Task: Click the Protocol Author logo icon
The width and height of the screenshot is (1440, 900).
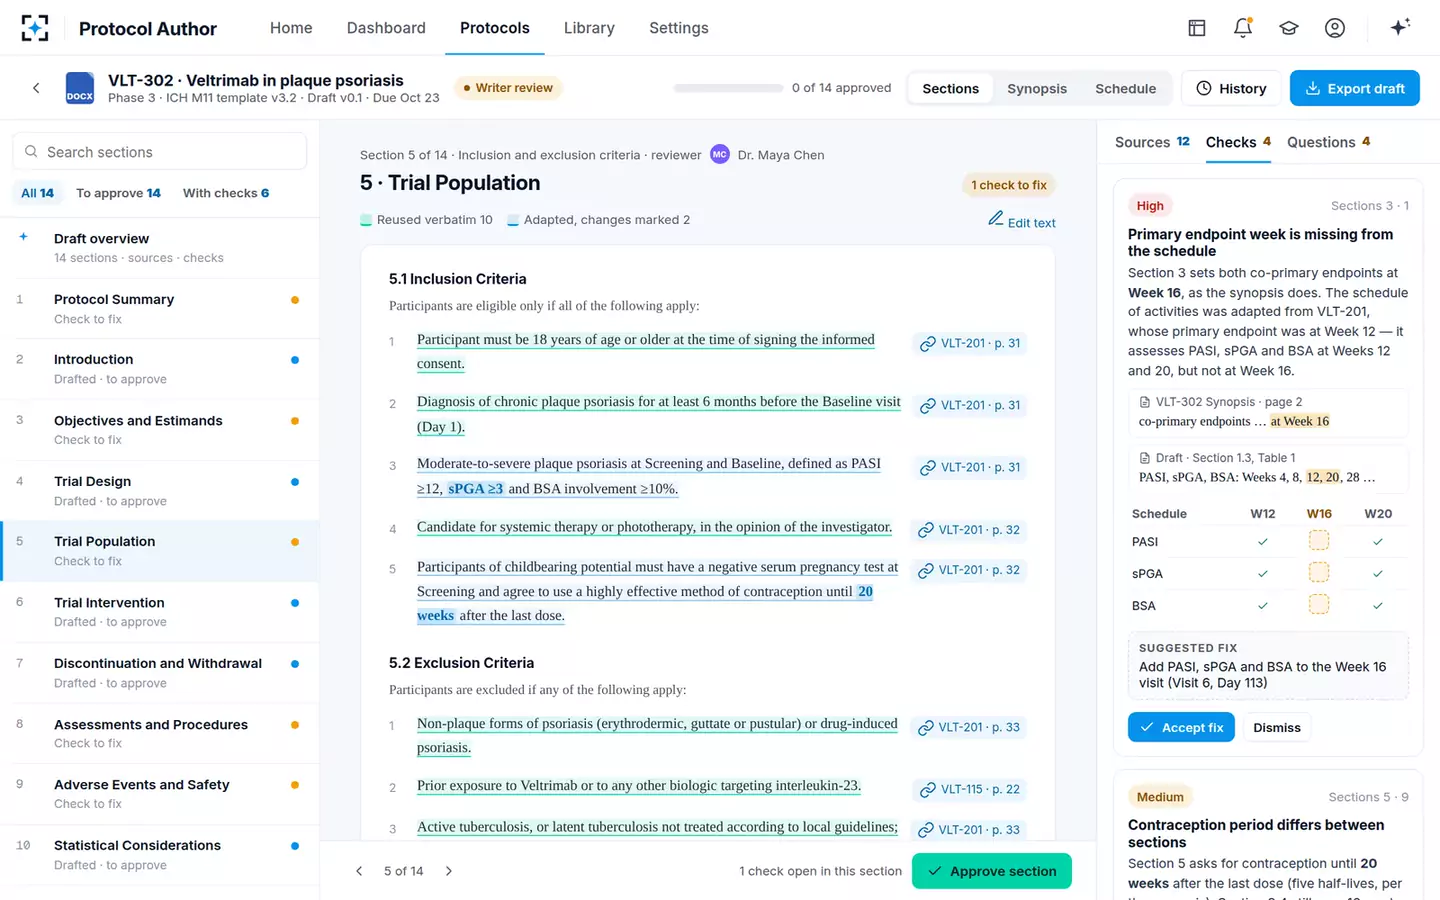Action: click(35, 28)
